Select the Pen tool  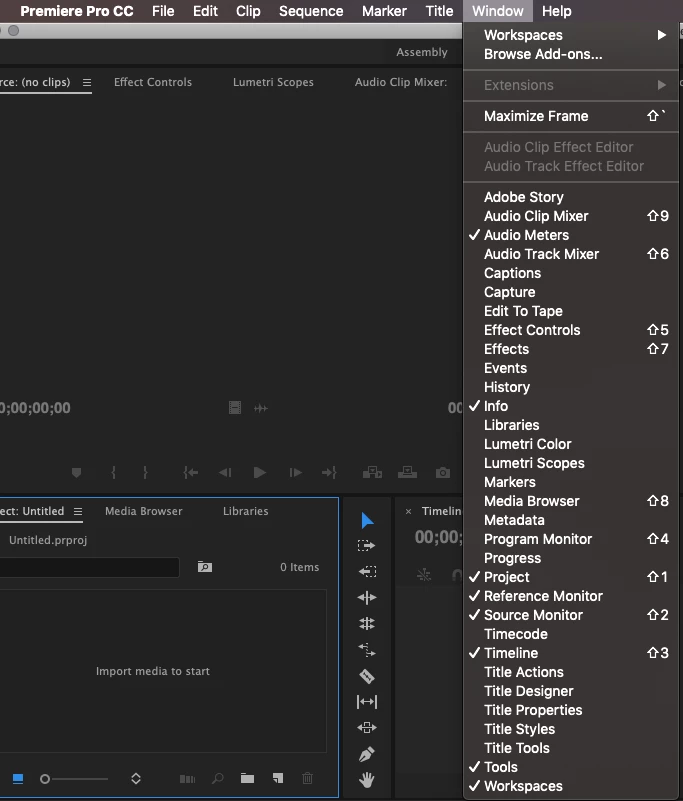367,754
